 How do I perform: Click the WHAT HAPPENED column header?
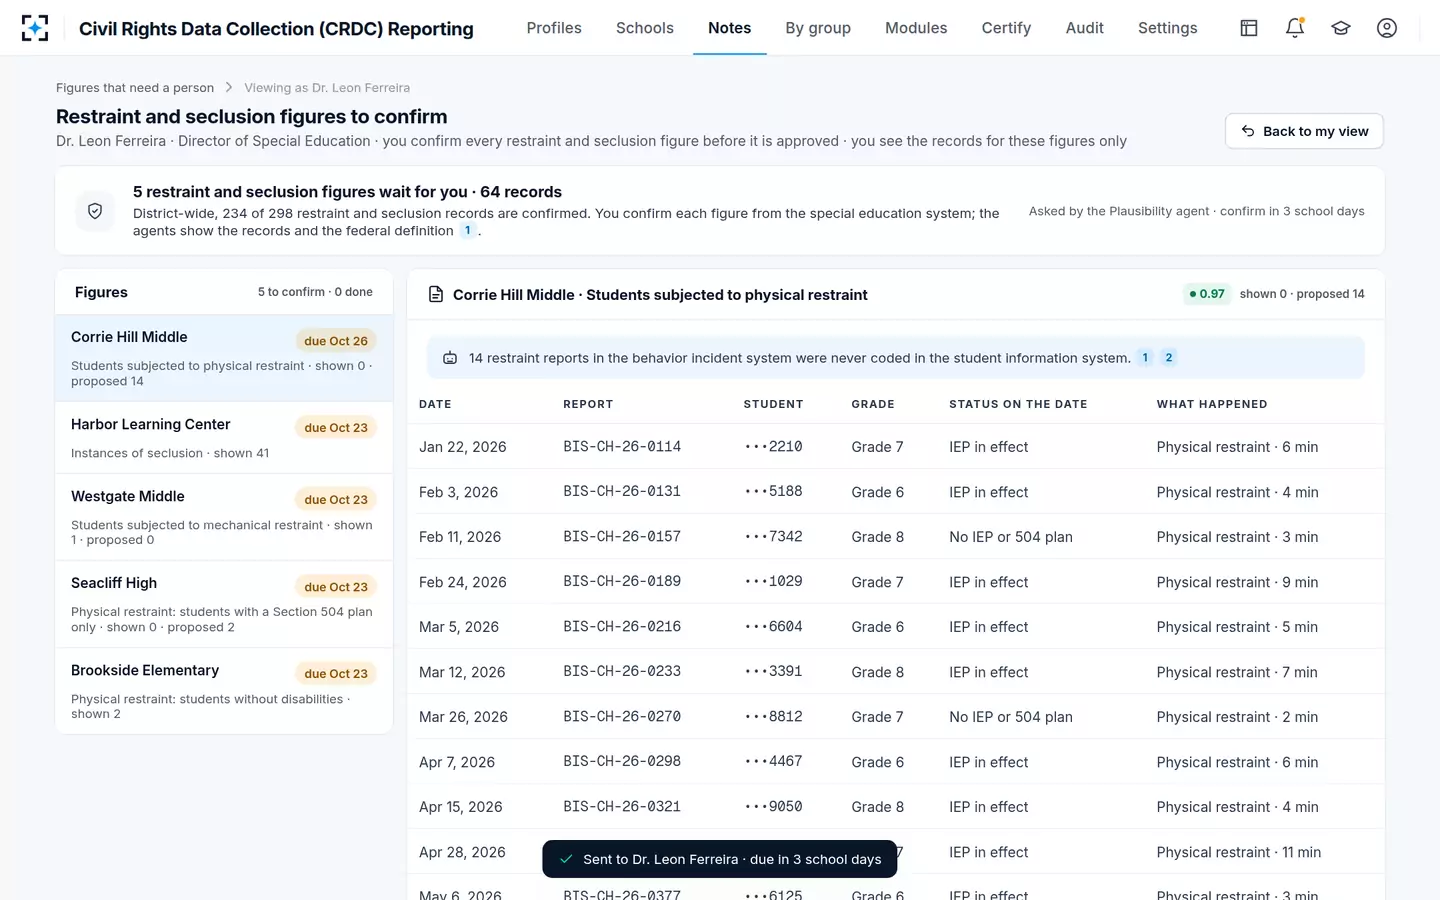point(1212,404)
